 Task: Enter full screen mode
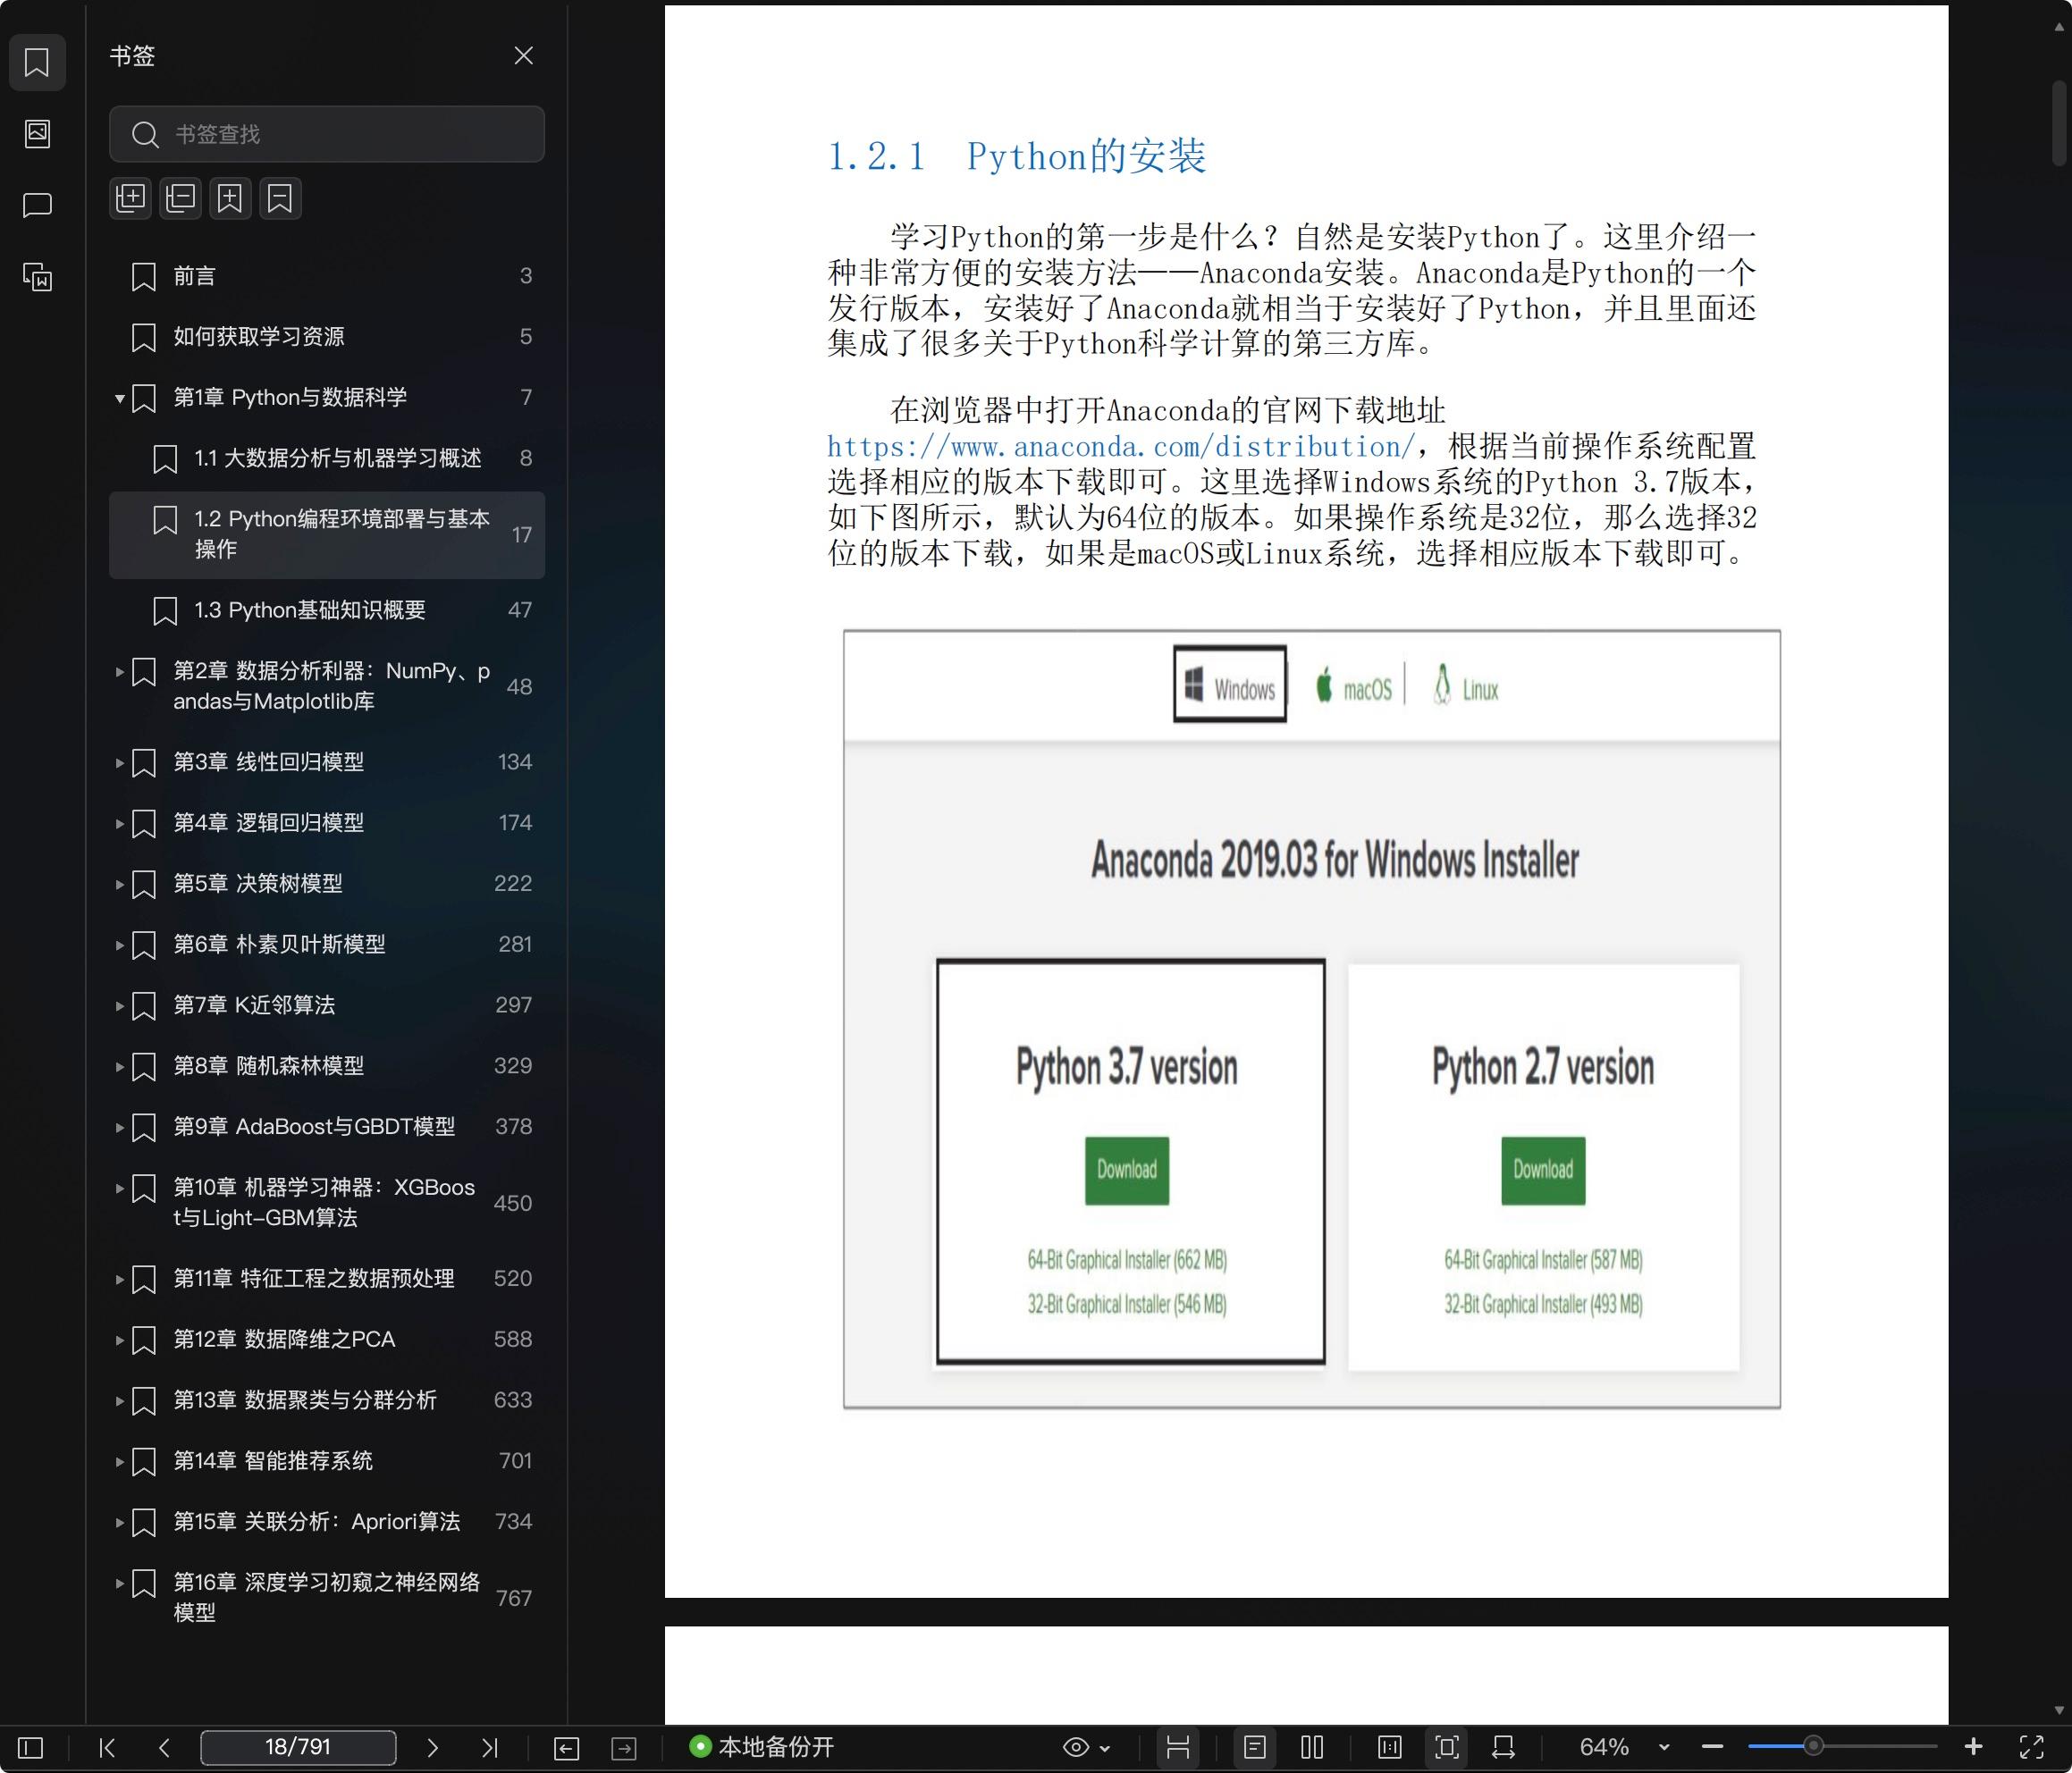[x=2032, y=1747]
